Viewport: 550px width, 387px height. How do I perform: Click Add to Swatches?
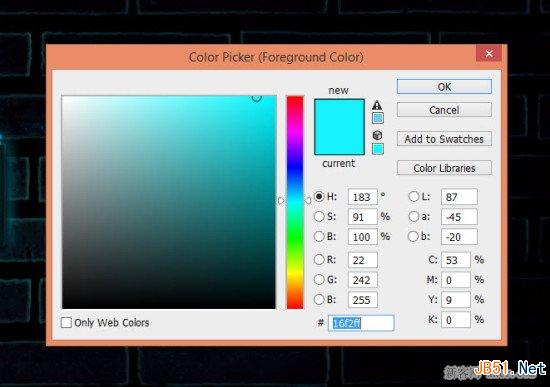[444, 139]
